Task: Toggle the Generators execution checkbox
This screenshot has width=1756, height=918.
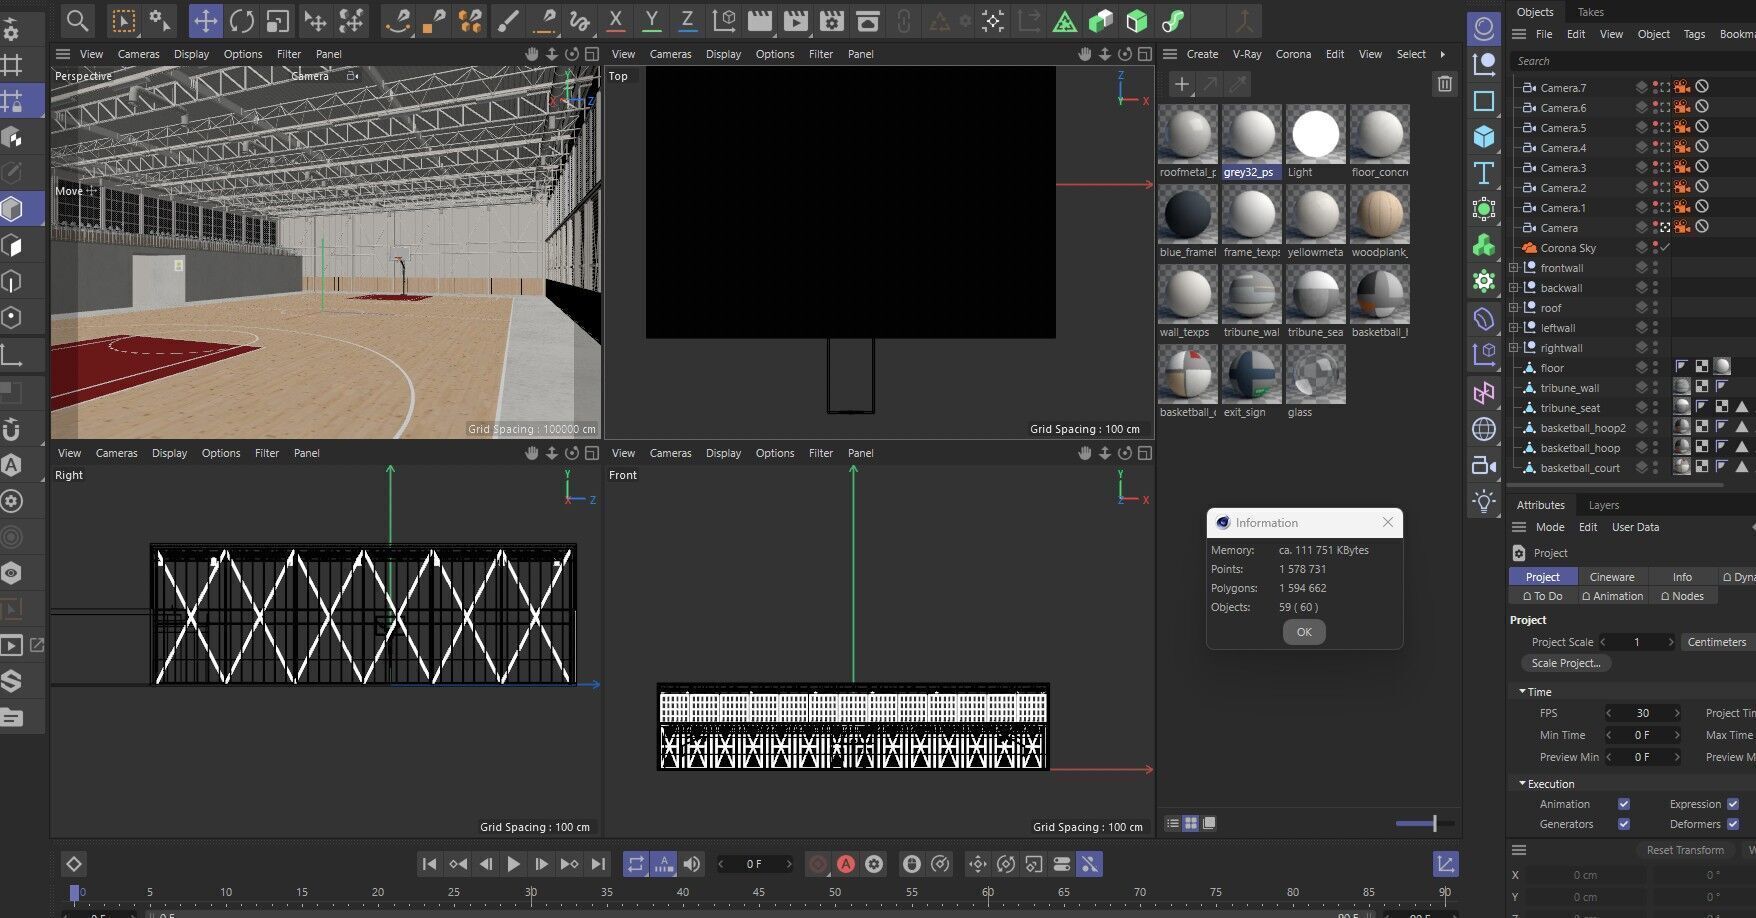Action: 1623,824
